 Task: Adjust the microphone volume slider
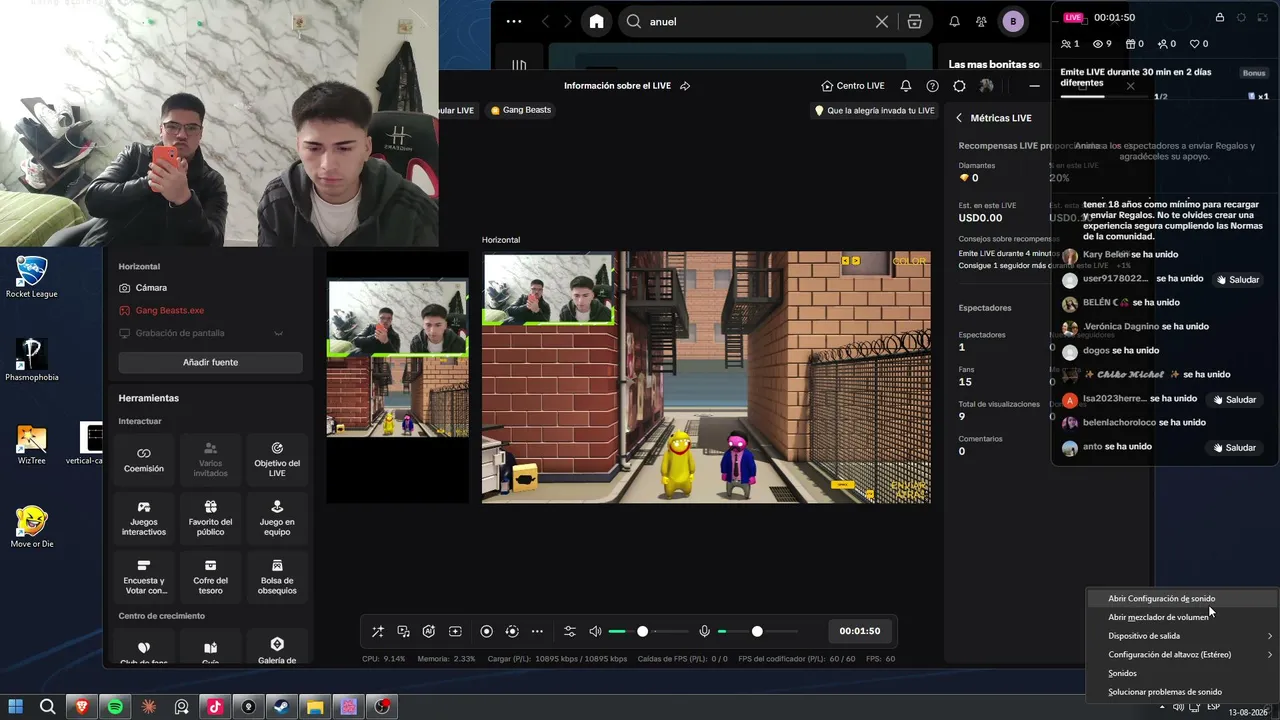coord(758,631)
